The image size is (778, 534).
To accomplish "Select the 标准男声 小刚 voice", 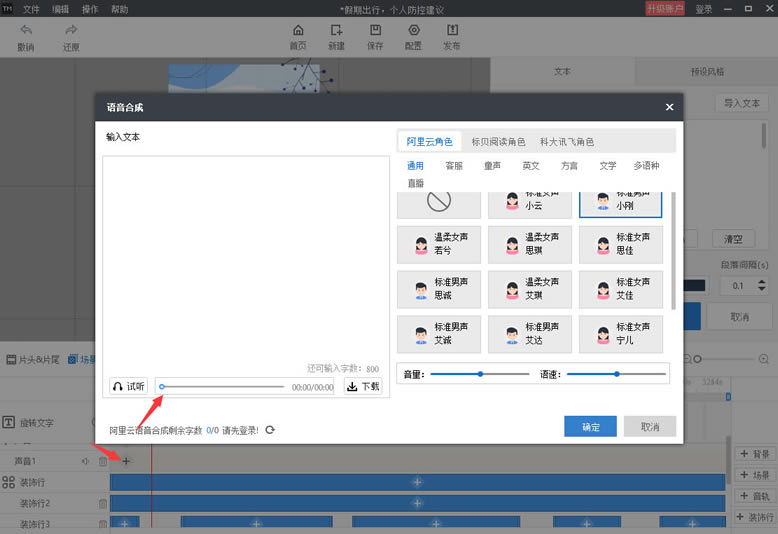I will click(620, 203).
